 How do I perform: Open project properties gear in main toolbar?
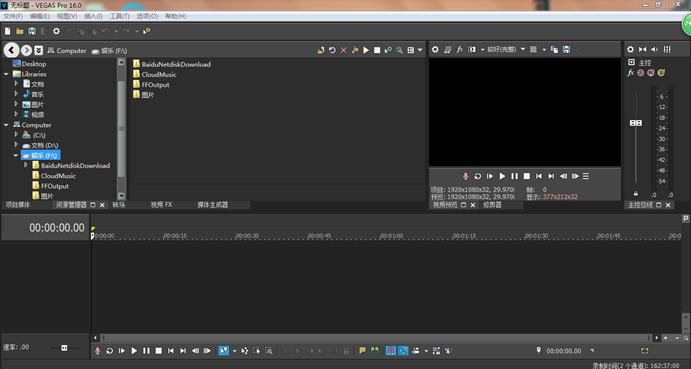56,31
